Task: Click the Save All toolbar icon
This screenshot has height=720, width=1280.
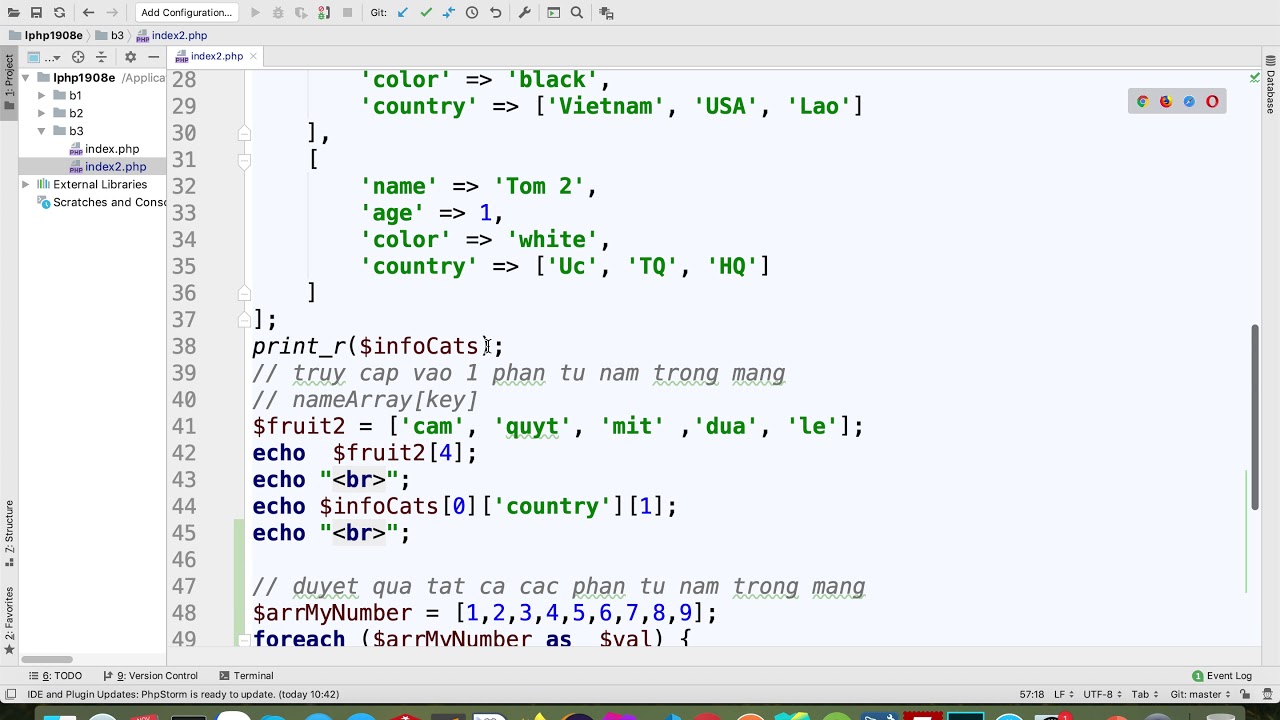Action: coord(36,13)
